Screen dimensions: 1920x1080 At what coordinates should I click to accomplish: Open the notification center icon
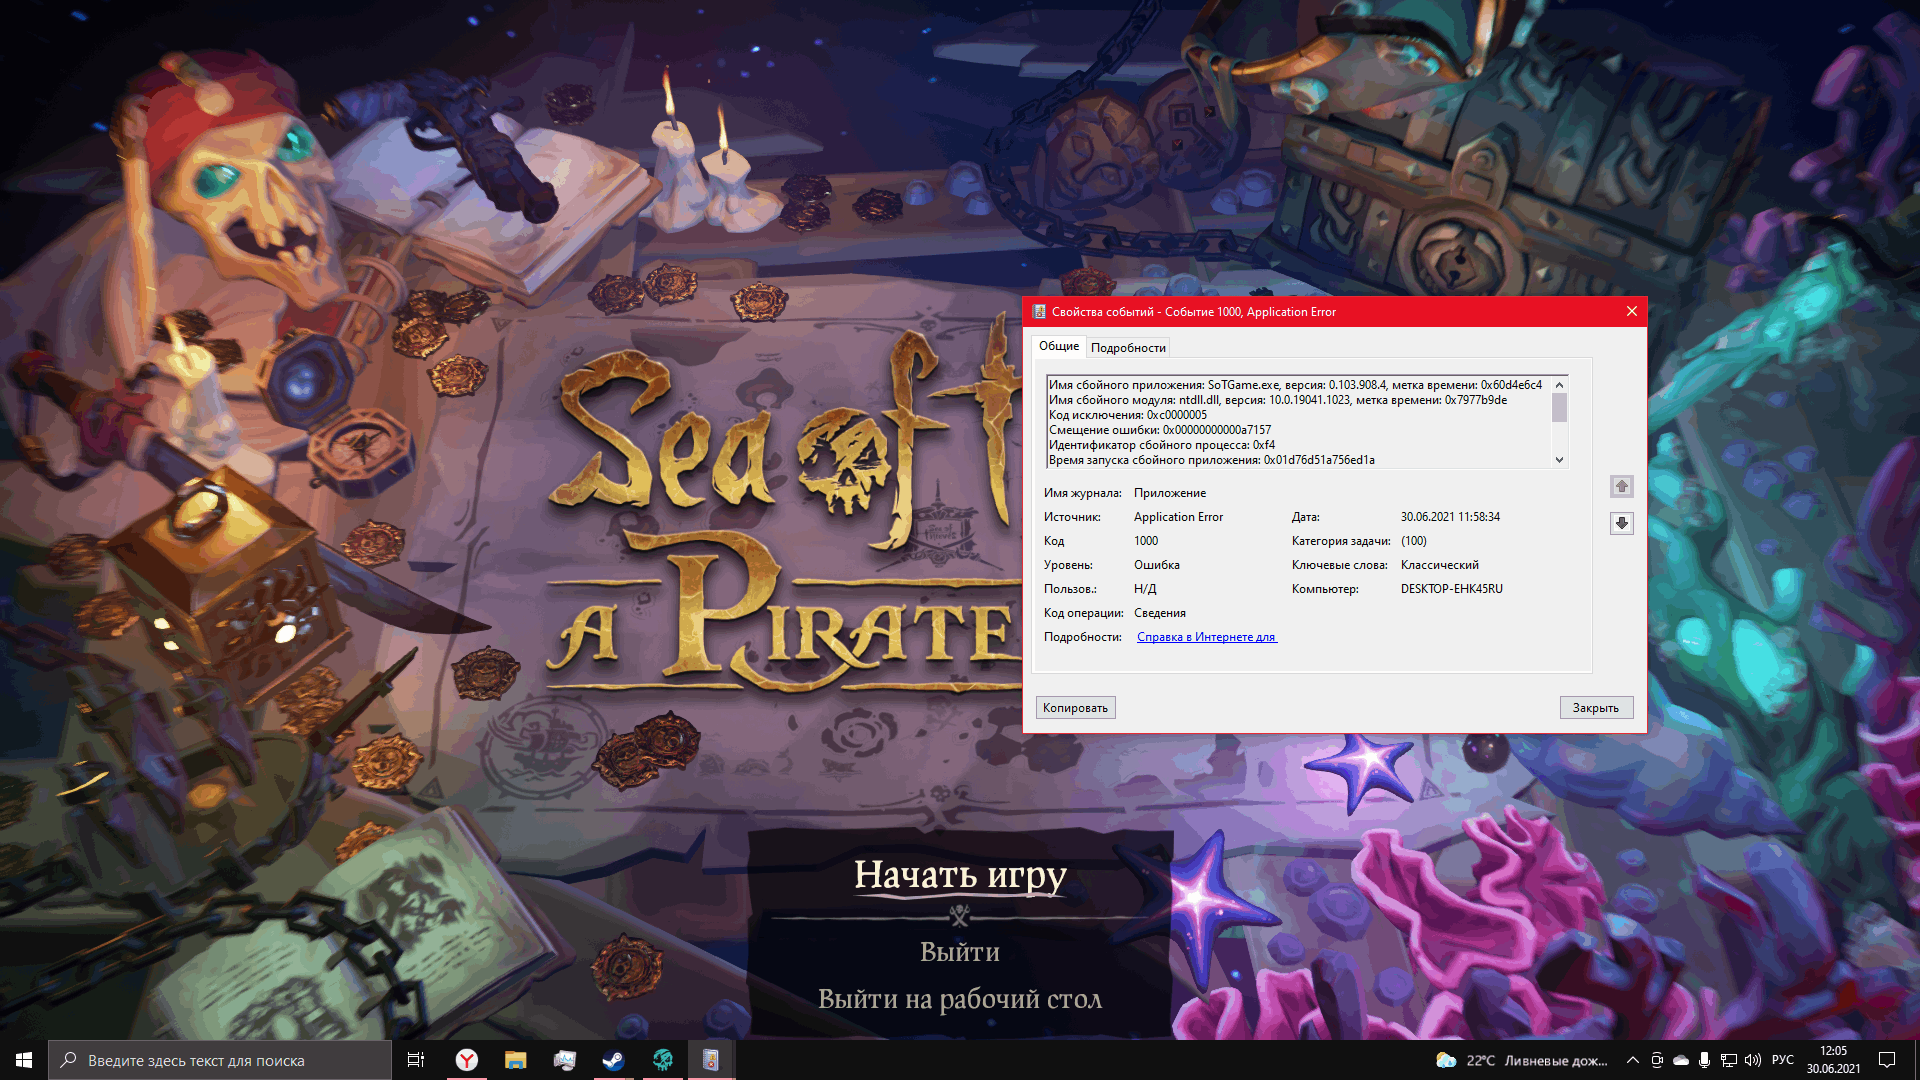point(1887,1060)
